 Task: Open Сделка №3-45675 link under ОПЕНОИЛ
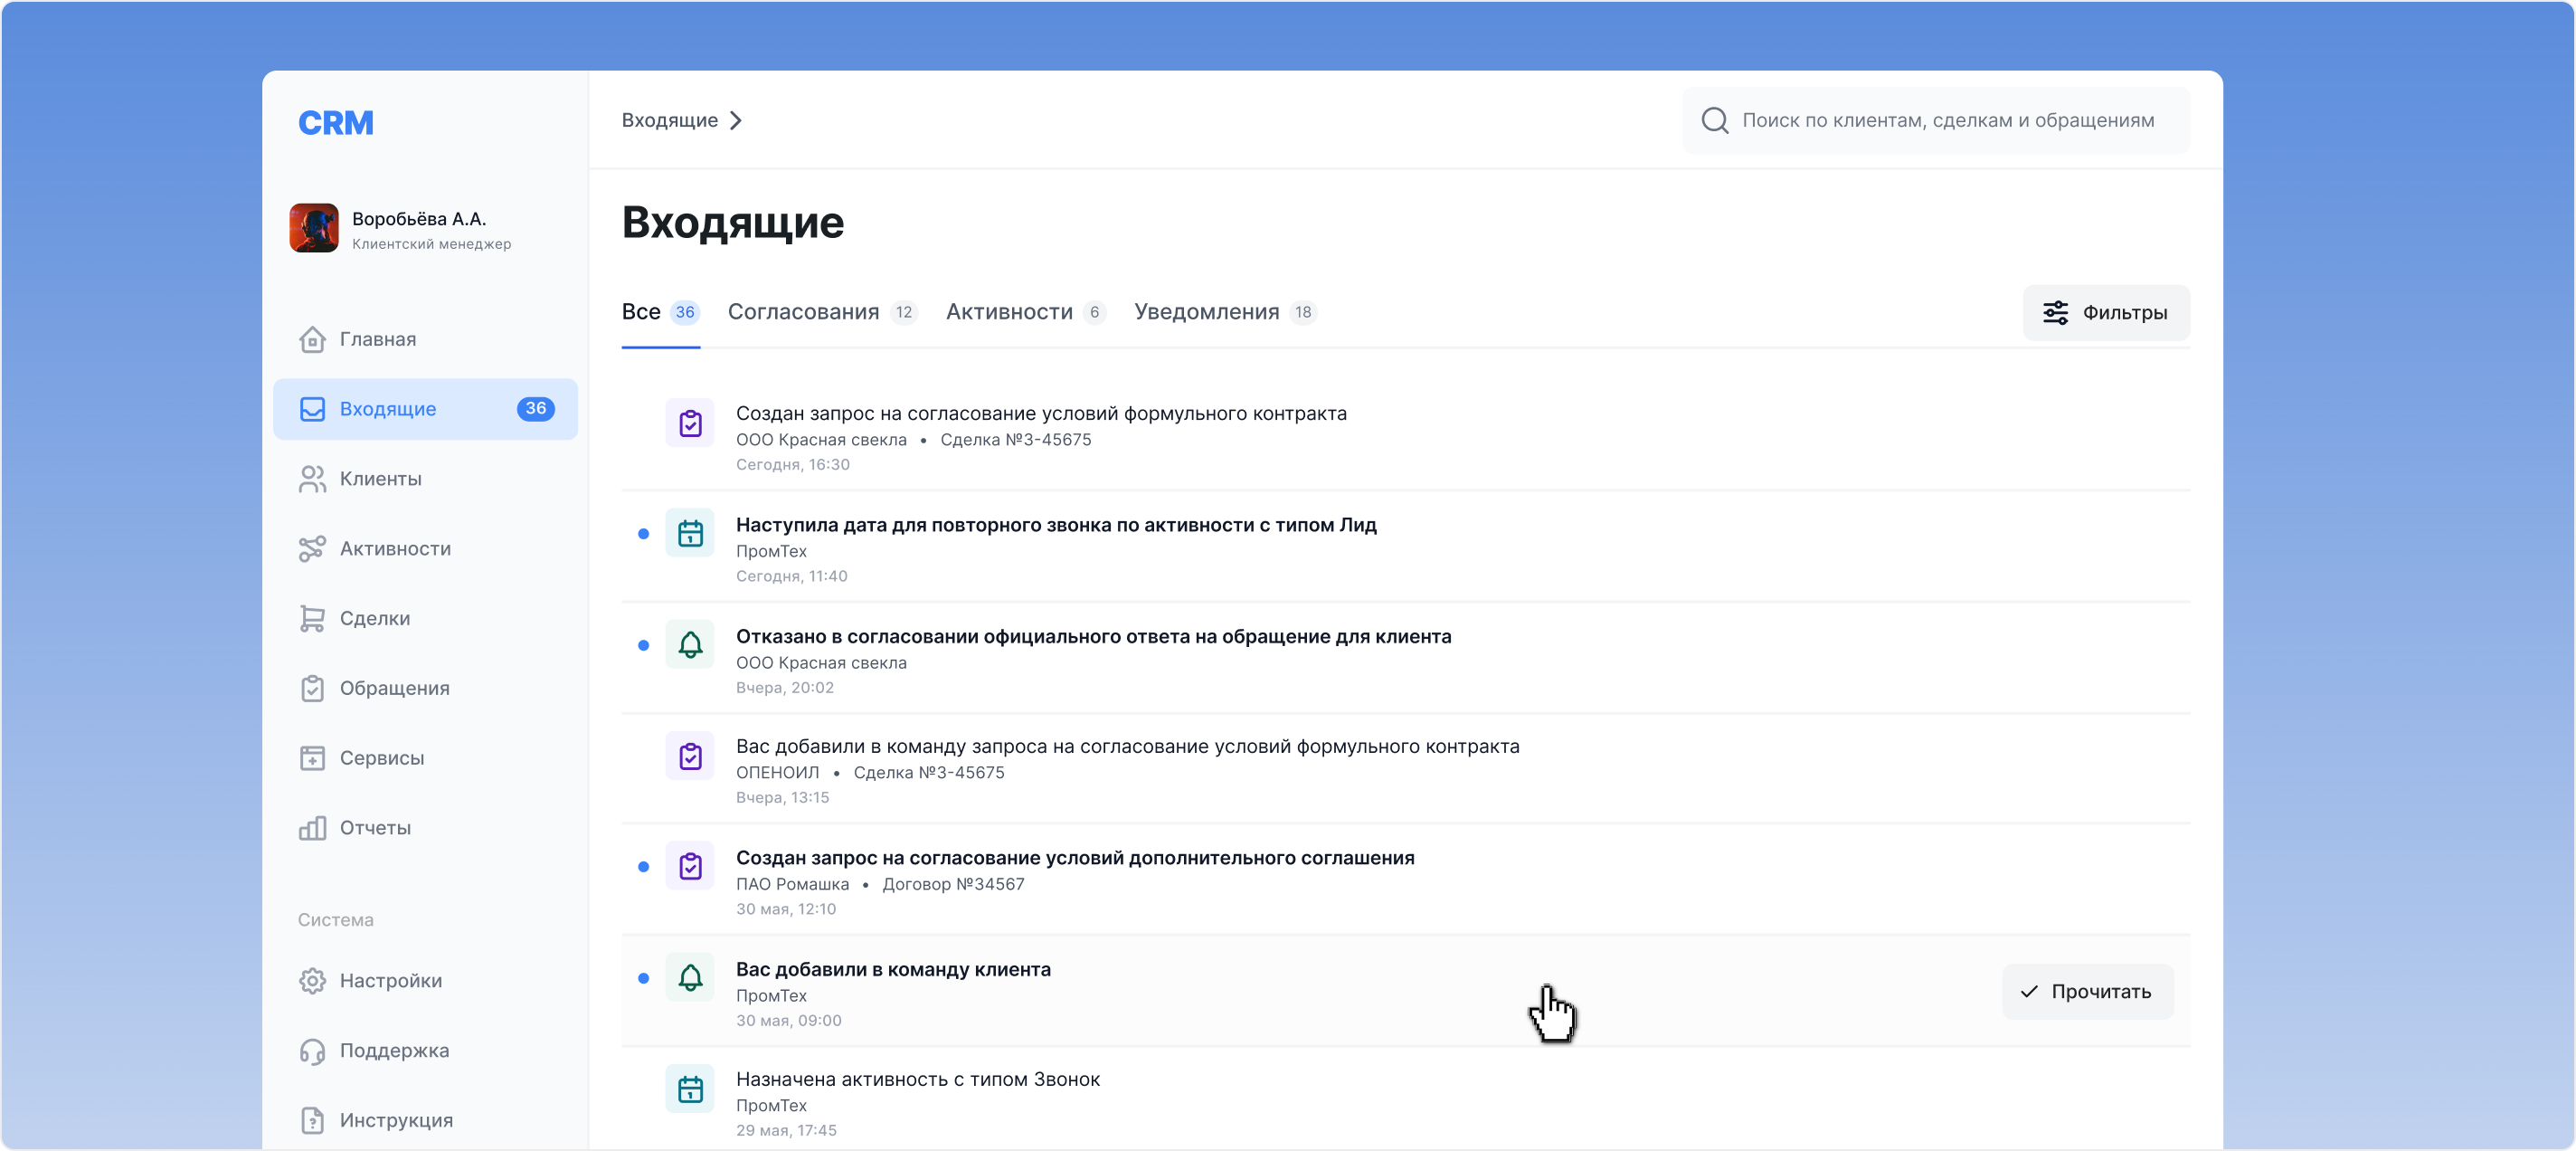[929, 773]
